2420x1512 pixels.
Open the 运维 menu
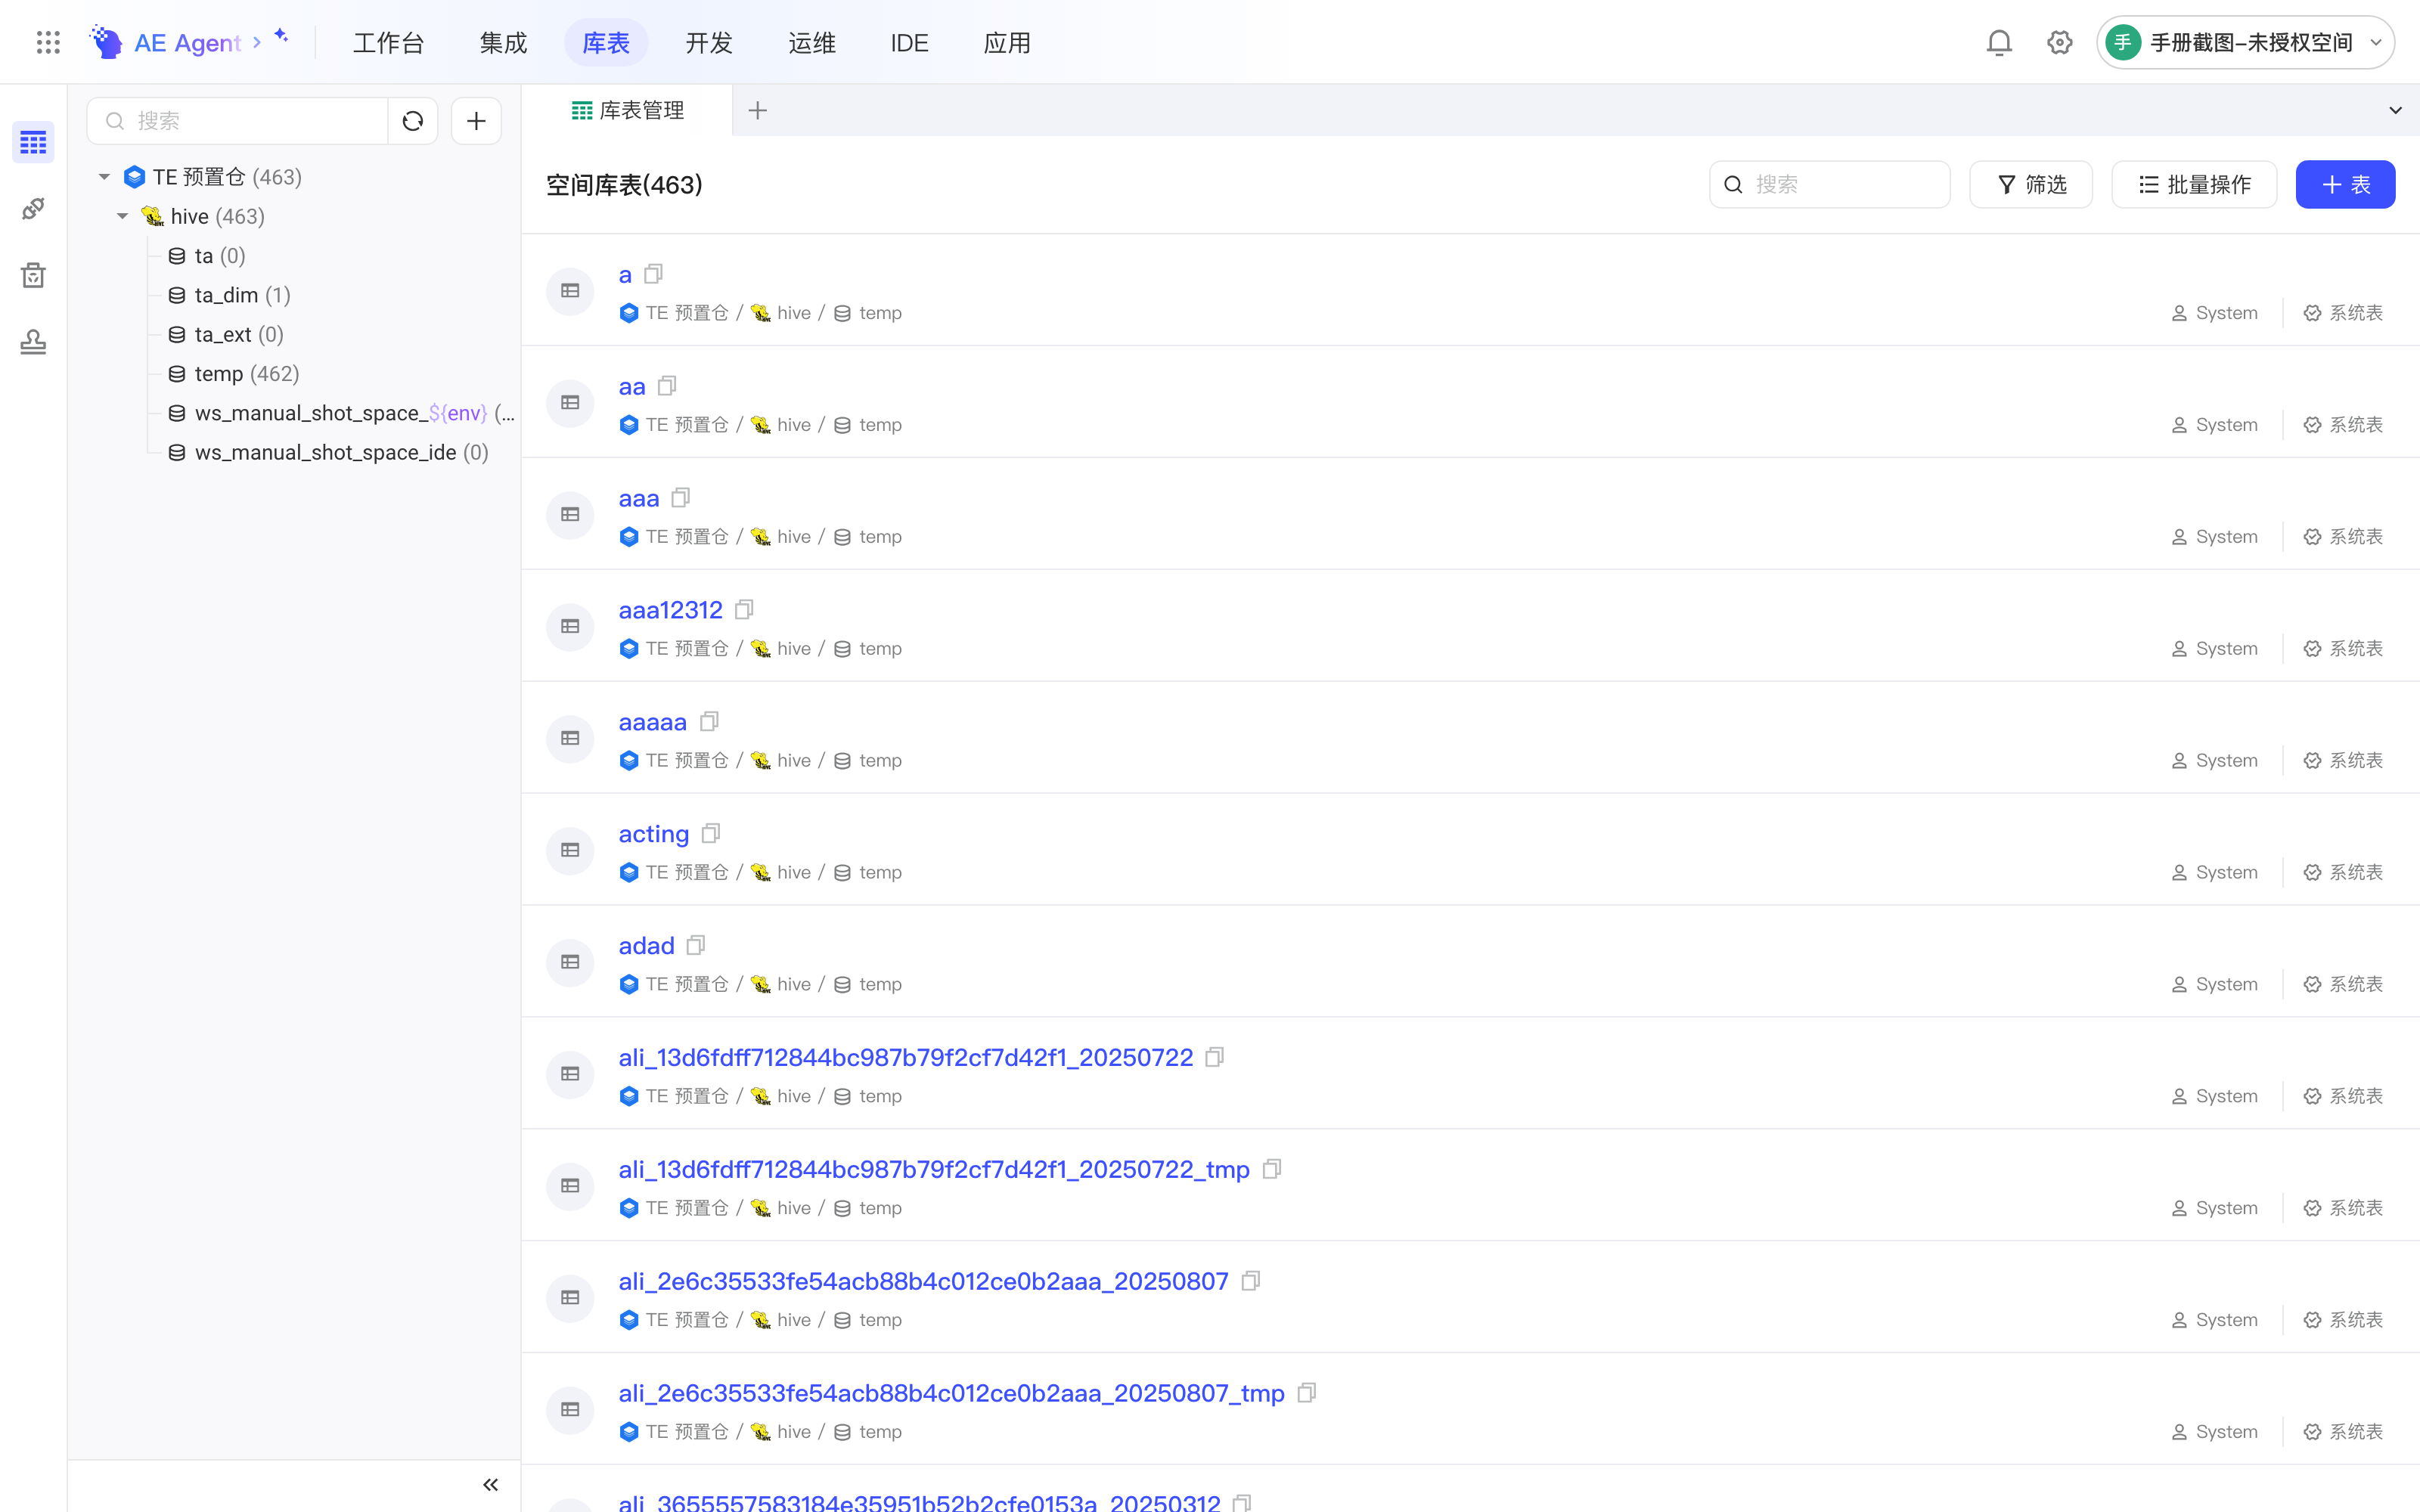812,43
